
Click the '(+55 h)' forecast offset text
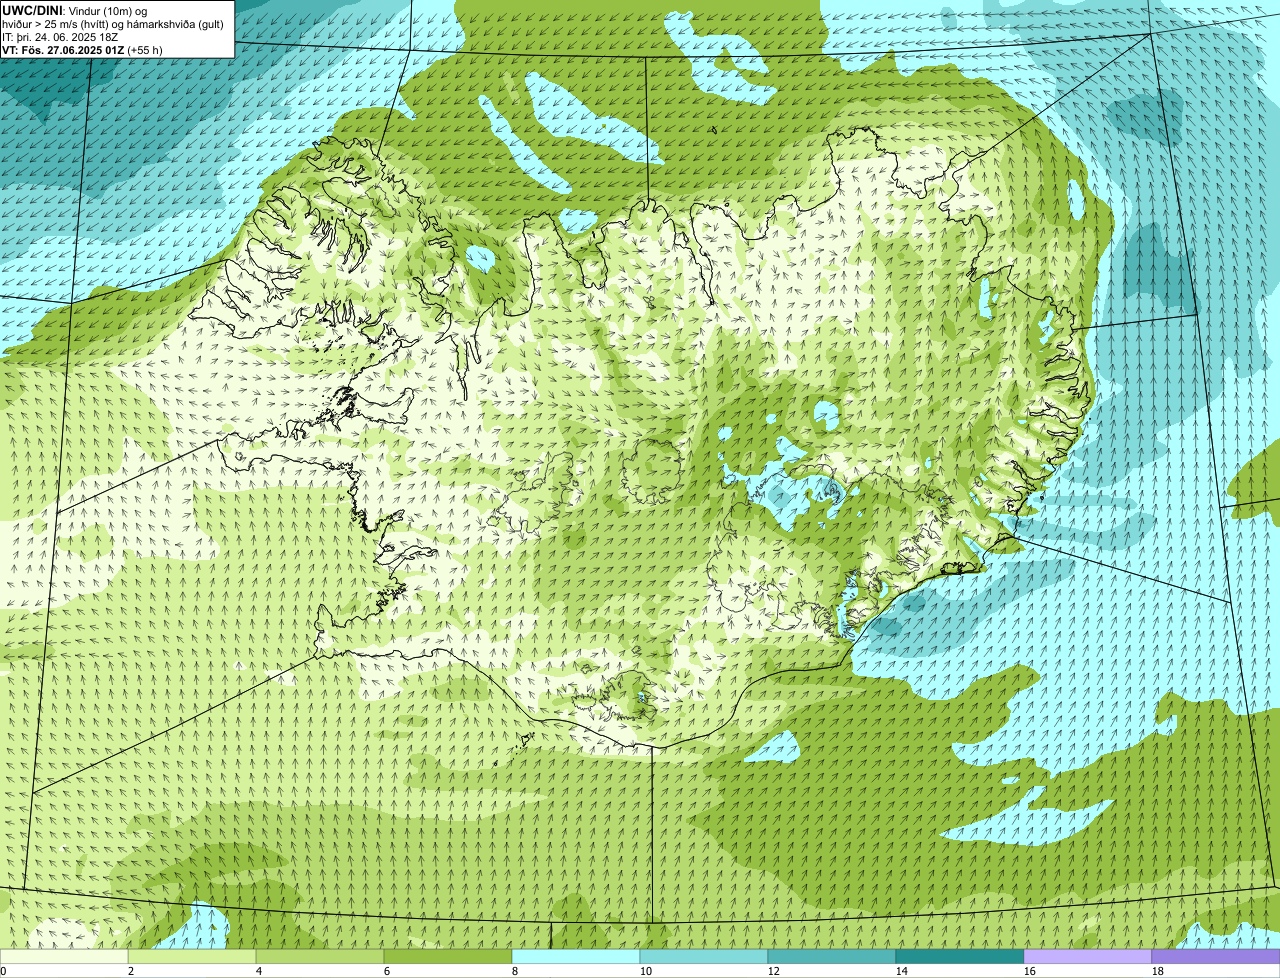(145, 49)
